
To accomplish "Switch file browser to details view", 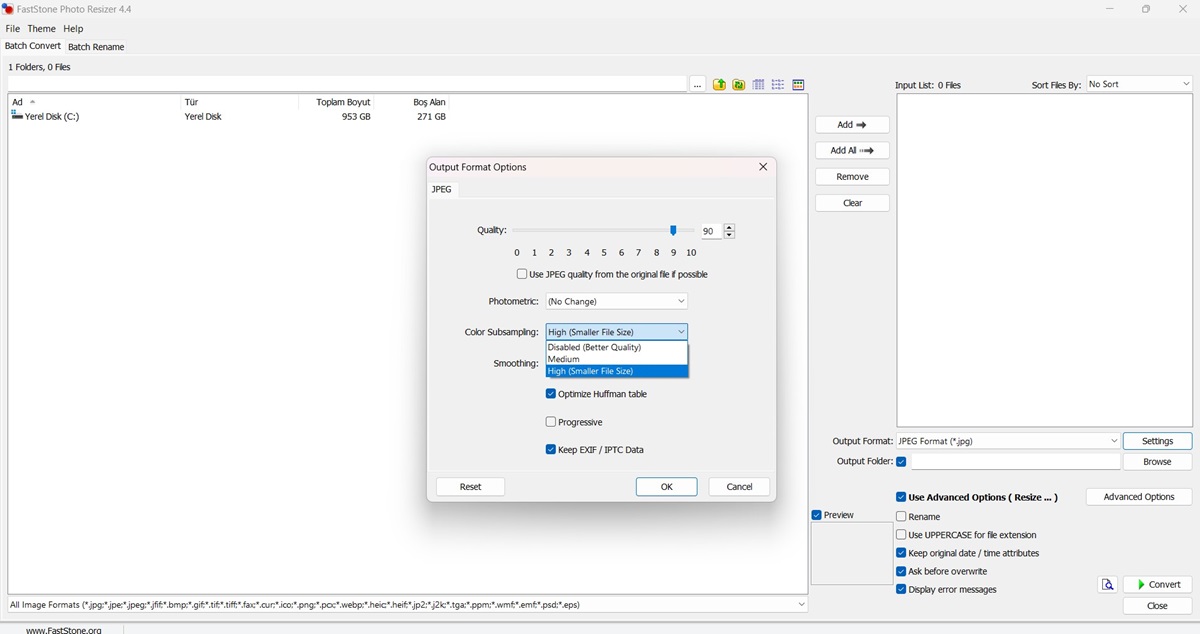I will tap(759, 85).
